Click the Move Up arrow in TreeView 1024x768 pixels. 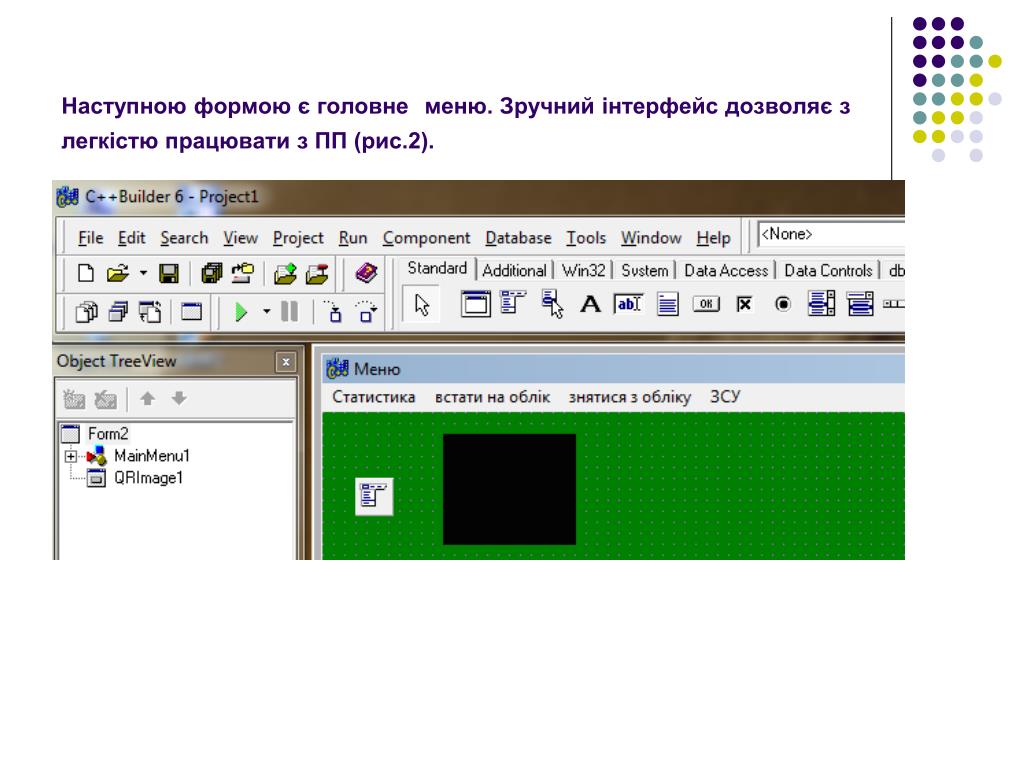(148, 398)
